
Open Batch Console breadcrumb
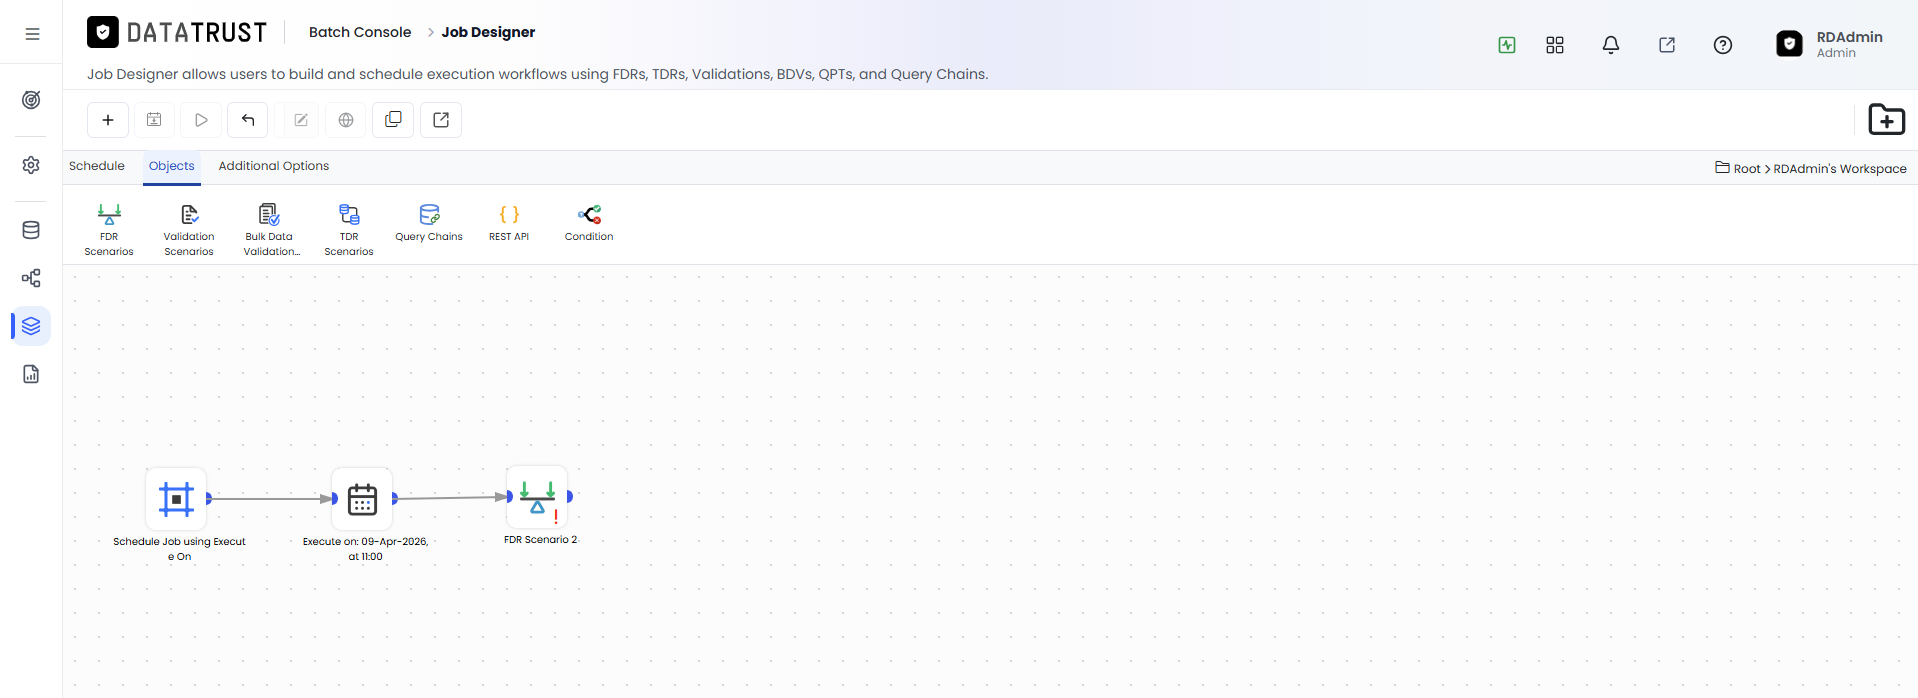(360, 32)
